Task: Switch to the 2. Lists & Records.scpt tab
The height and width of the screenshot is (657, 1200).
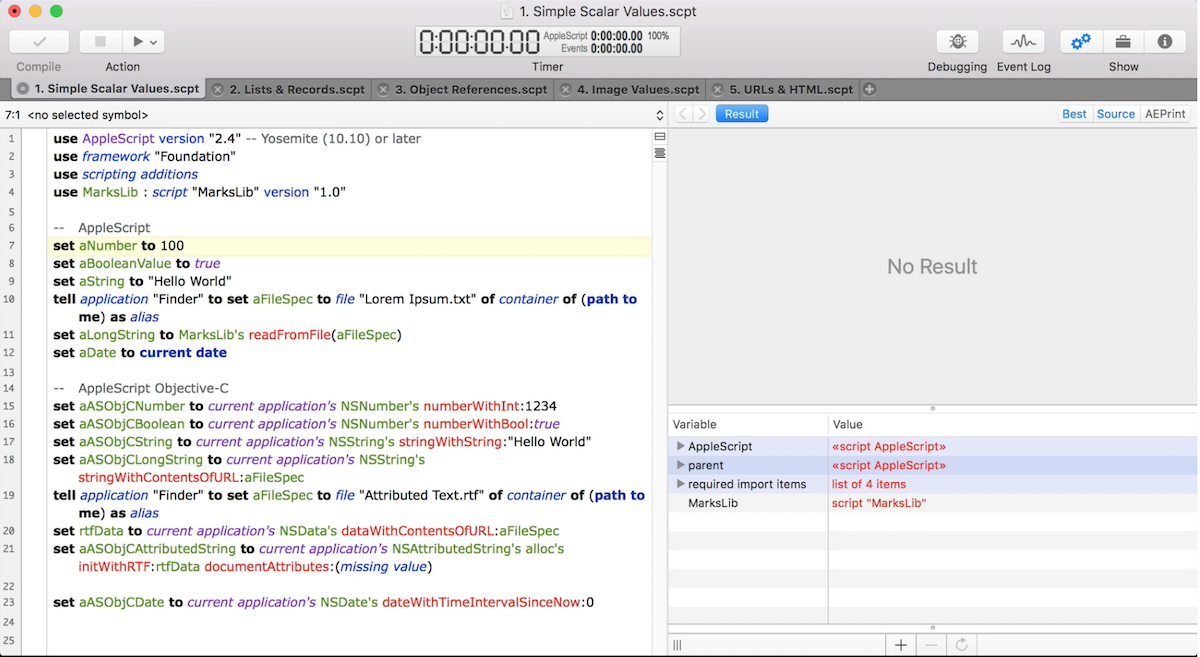Action: 297,89
